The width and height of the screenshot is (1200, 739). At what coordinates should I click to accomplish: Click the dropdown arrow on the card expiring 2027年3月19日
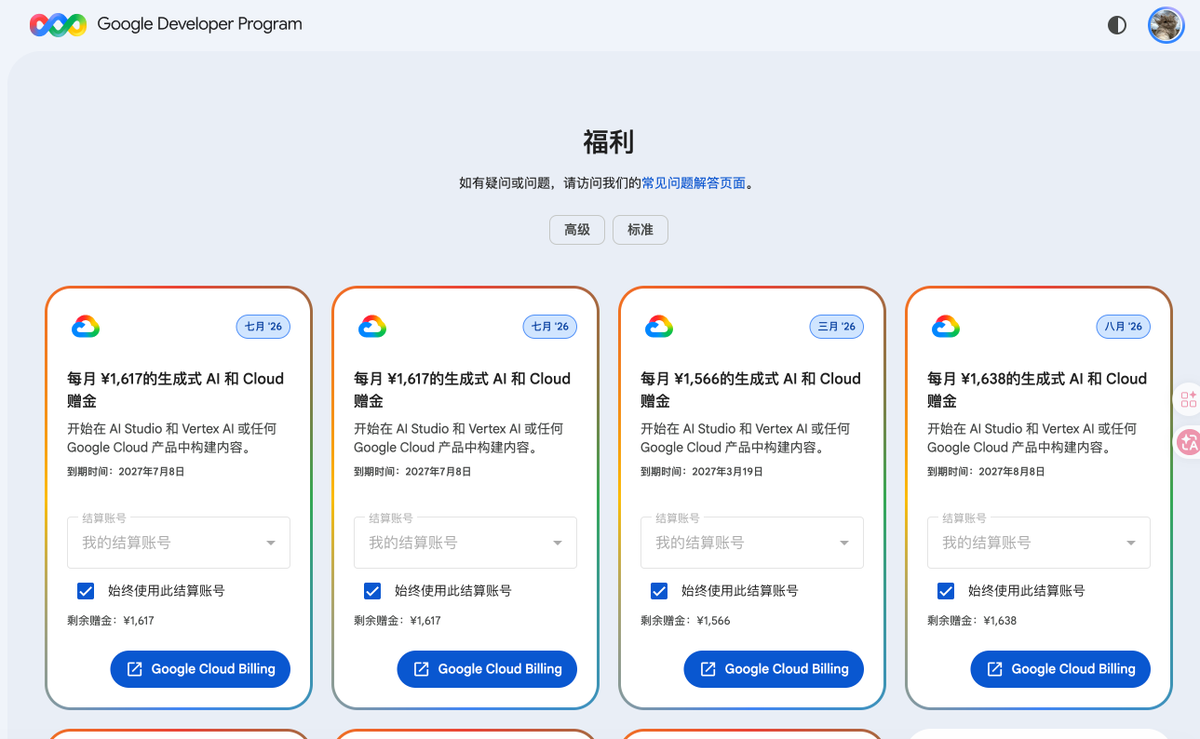(844, 543)
